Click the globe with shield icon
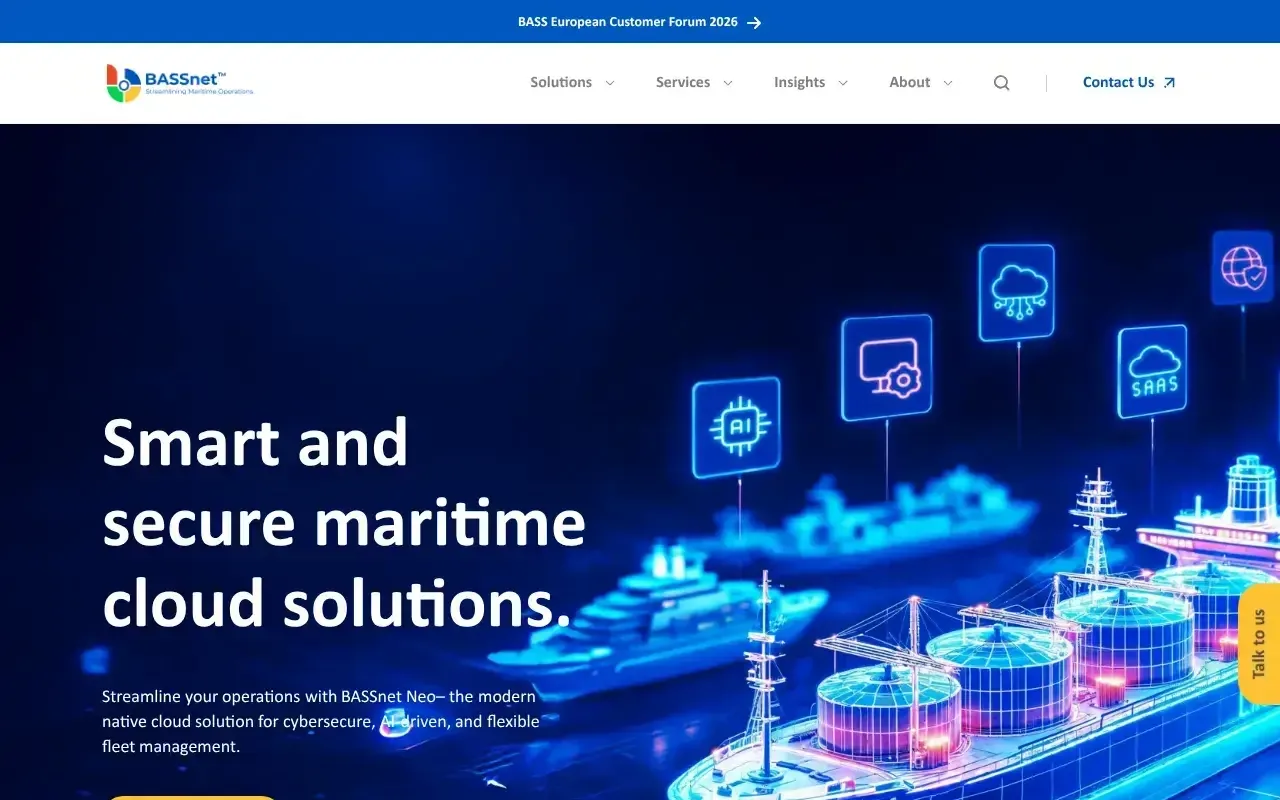Viewport: 1280px width, 800px height. pos(1242,268)
